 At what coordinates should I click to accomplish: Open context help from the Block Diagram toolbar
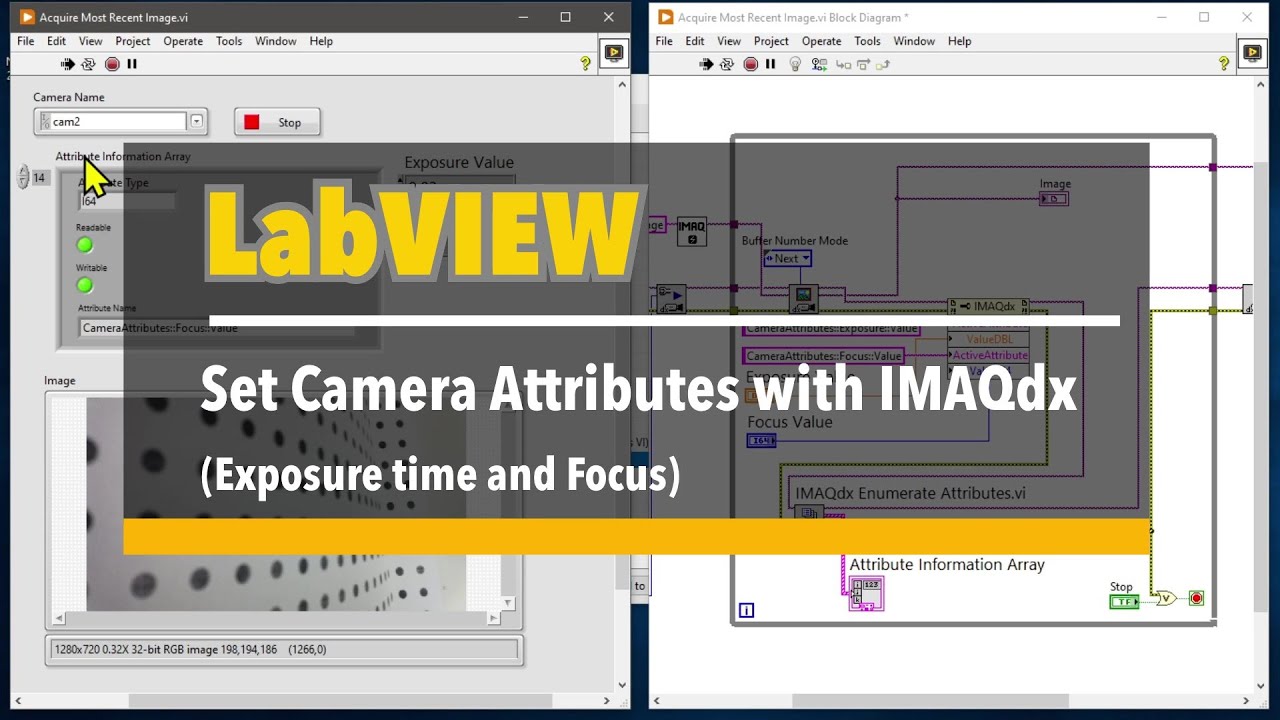1224,63
